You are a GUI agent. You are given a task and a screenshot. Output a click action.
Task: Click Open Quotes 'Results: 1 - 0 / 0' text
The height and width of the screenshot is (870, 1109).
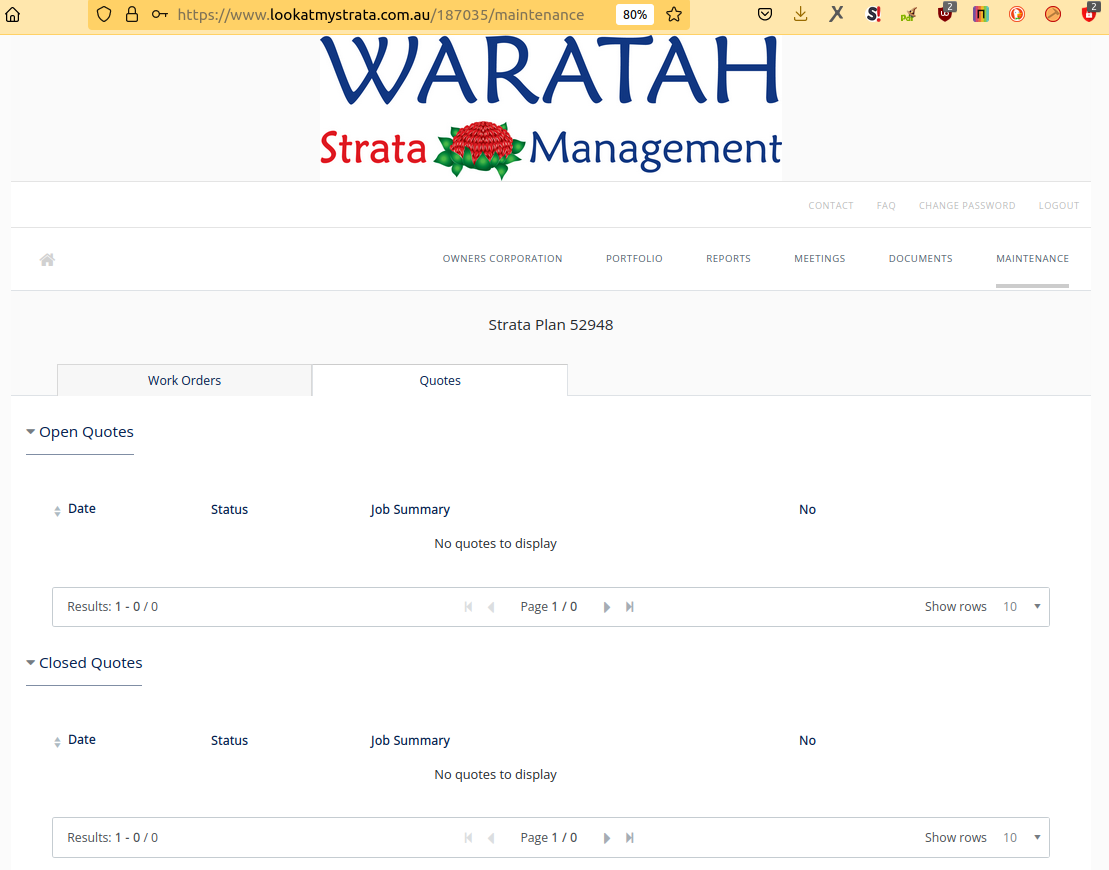pyautogui.click(x=112, y=607)
